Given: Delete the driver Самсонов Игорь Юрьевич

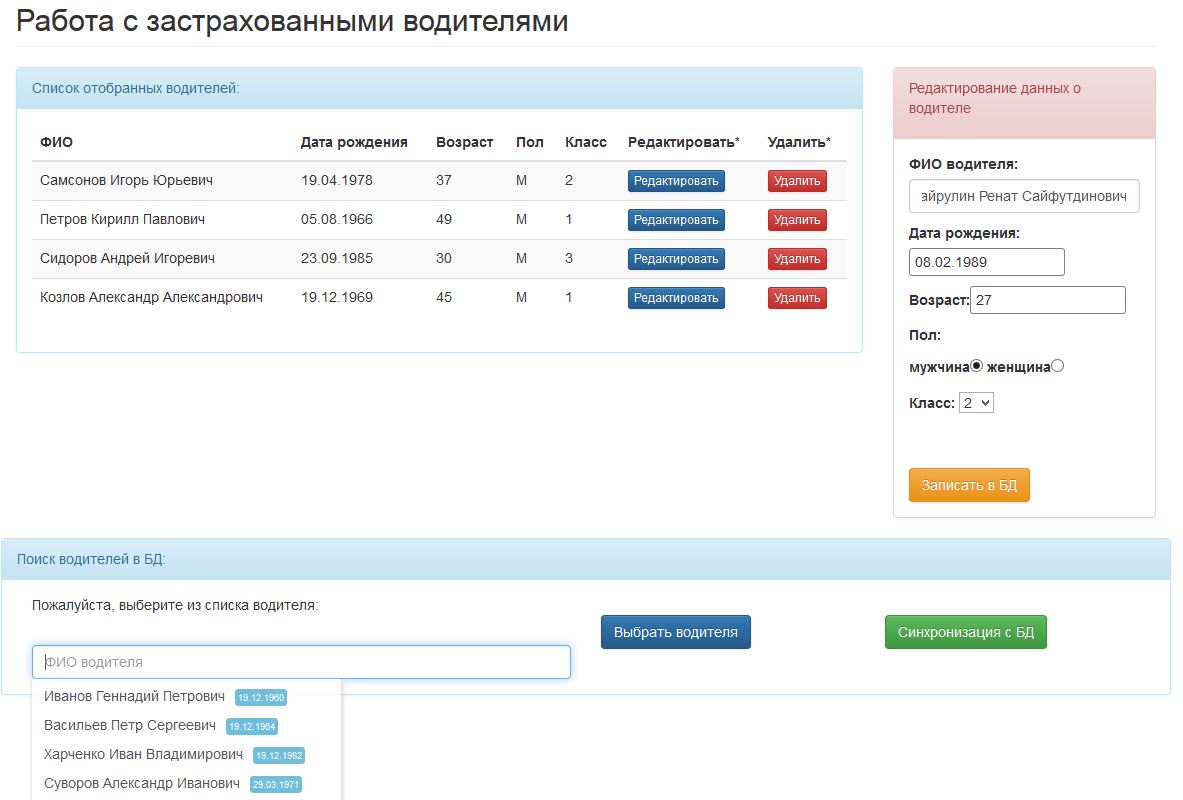Looking at the screenshot, I should coord(797,181).
